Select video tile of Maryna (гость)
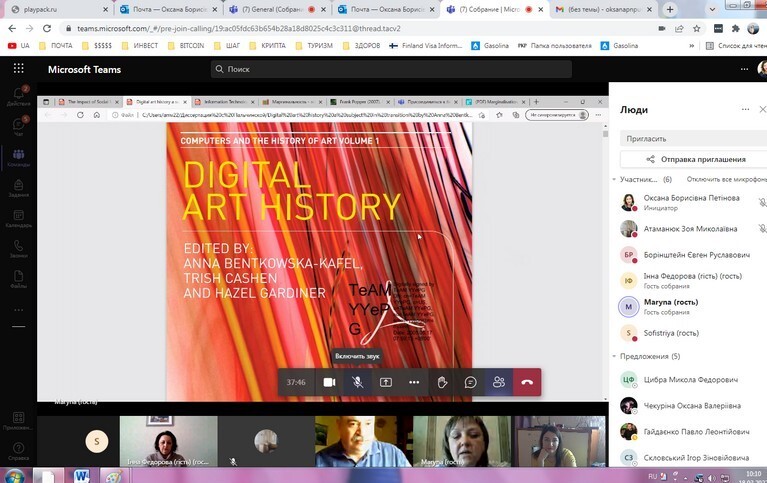 point(462,441)
